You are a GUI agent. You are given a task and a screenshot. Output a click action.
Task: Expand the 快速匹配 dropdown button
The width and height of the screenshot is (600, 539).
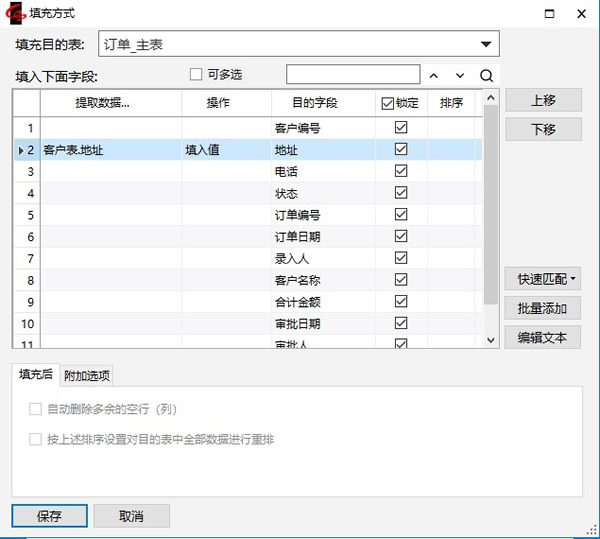click(543, 279)
